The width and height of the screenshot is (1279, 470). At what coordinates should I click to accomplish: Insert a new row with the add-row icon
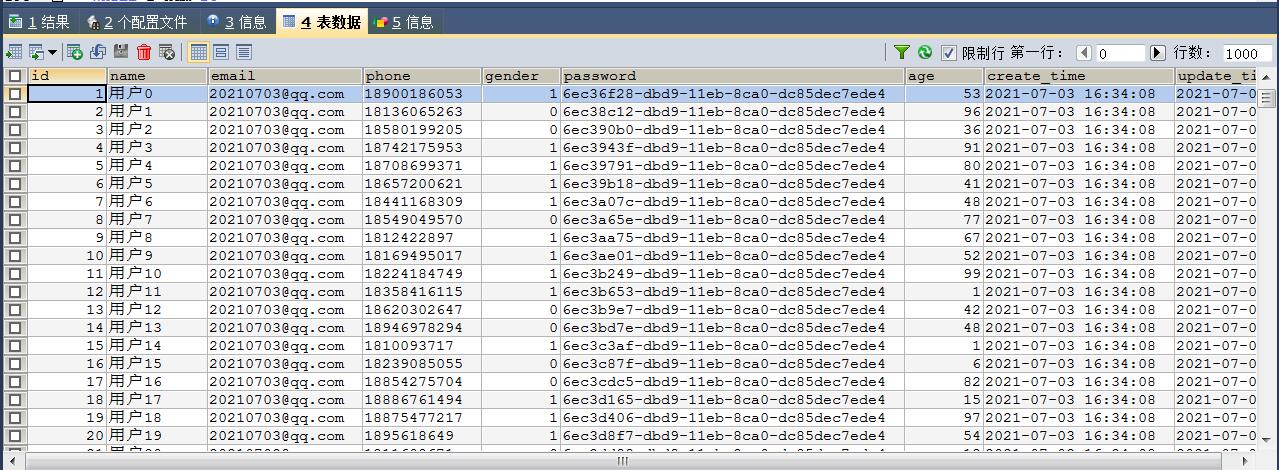pyautogui.click(x=75, y=52)
